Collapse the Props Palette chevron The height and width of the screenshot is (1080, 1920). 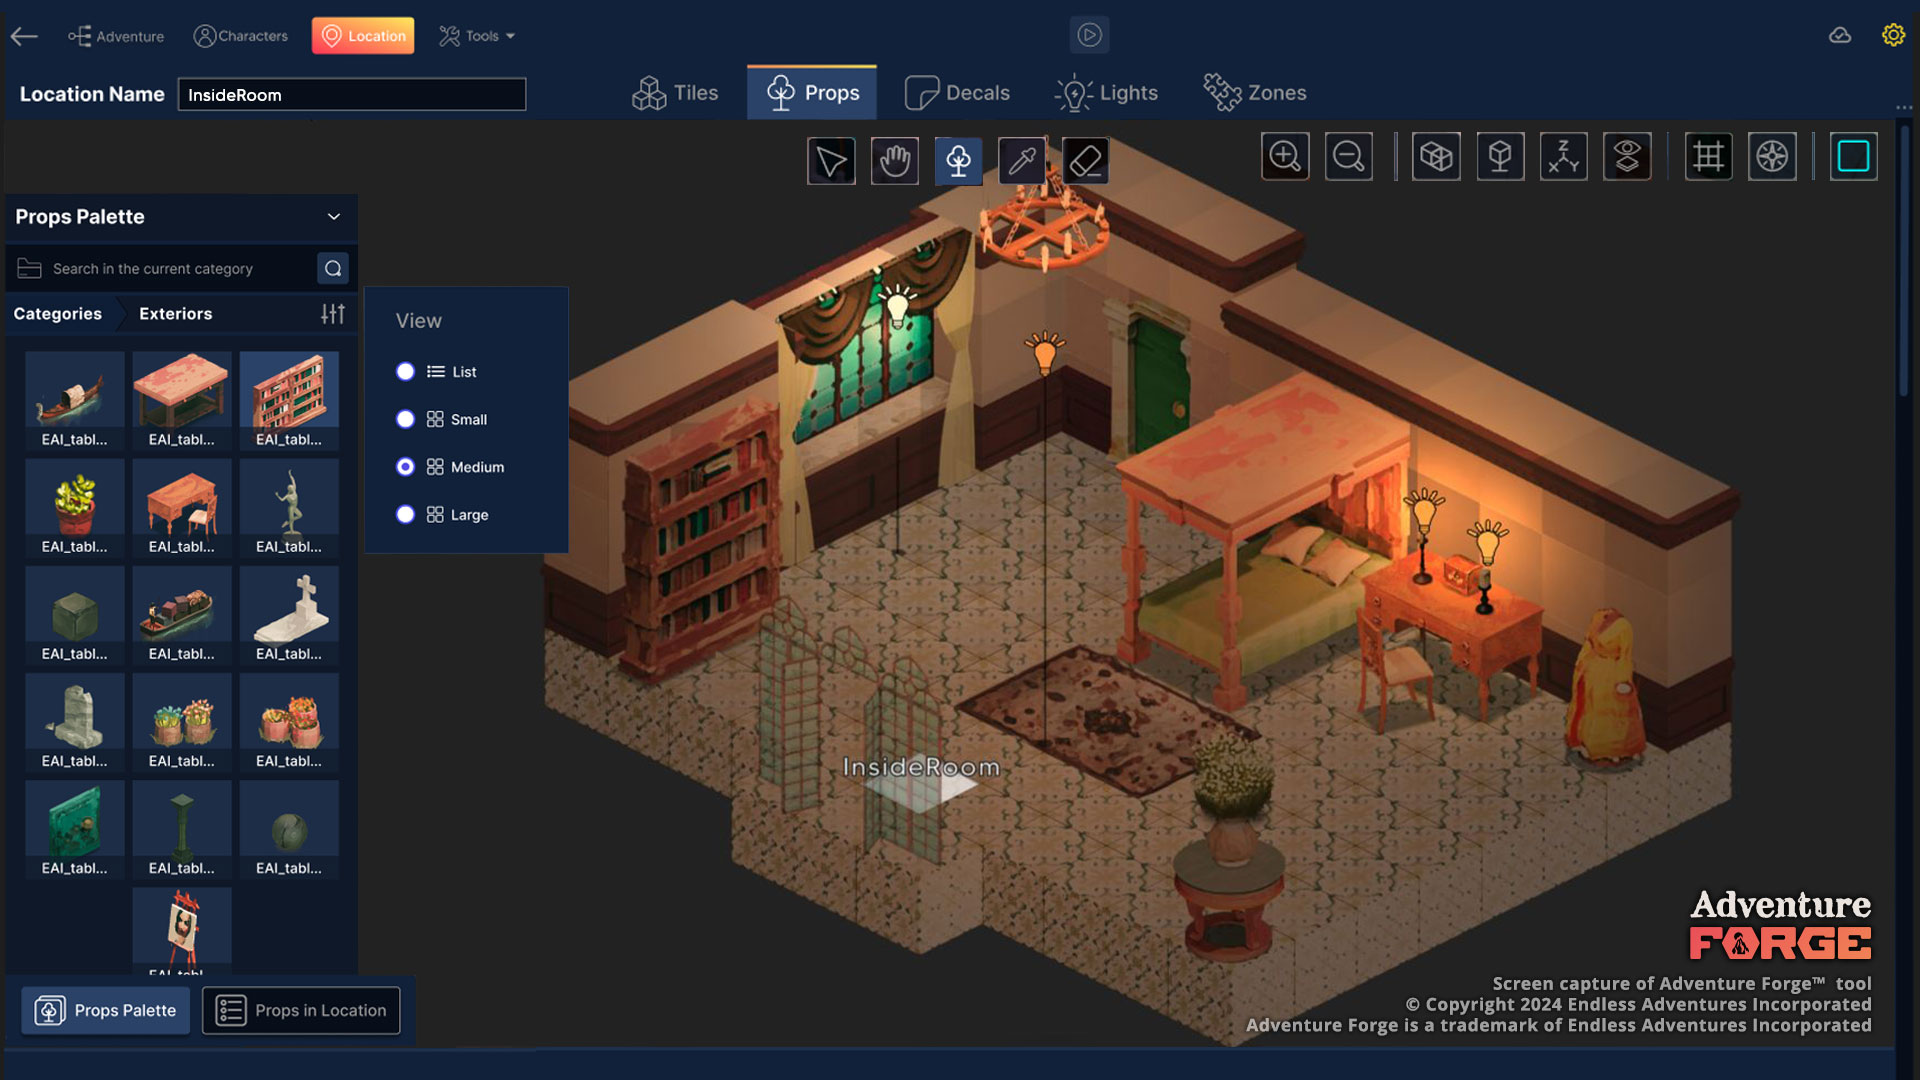coord(334,217)
